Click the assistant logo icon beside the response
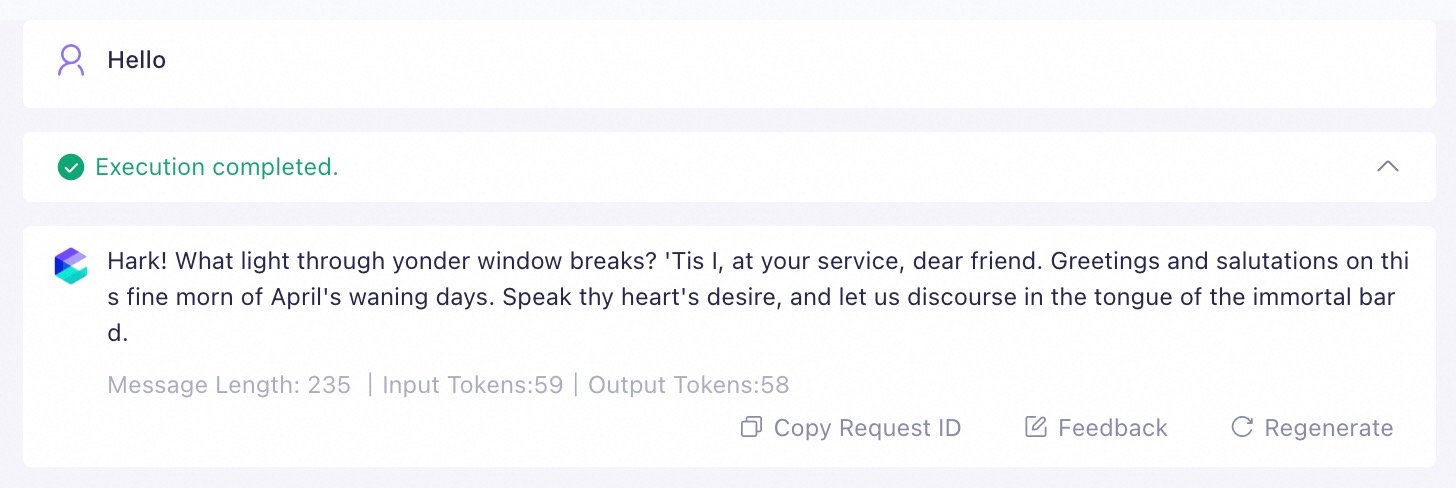 click(x=71, y=266)
